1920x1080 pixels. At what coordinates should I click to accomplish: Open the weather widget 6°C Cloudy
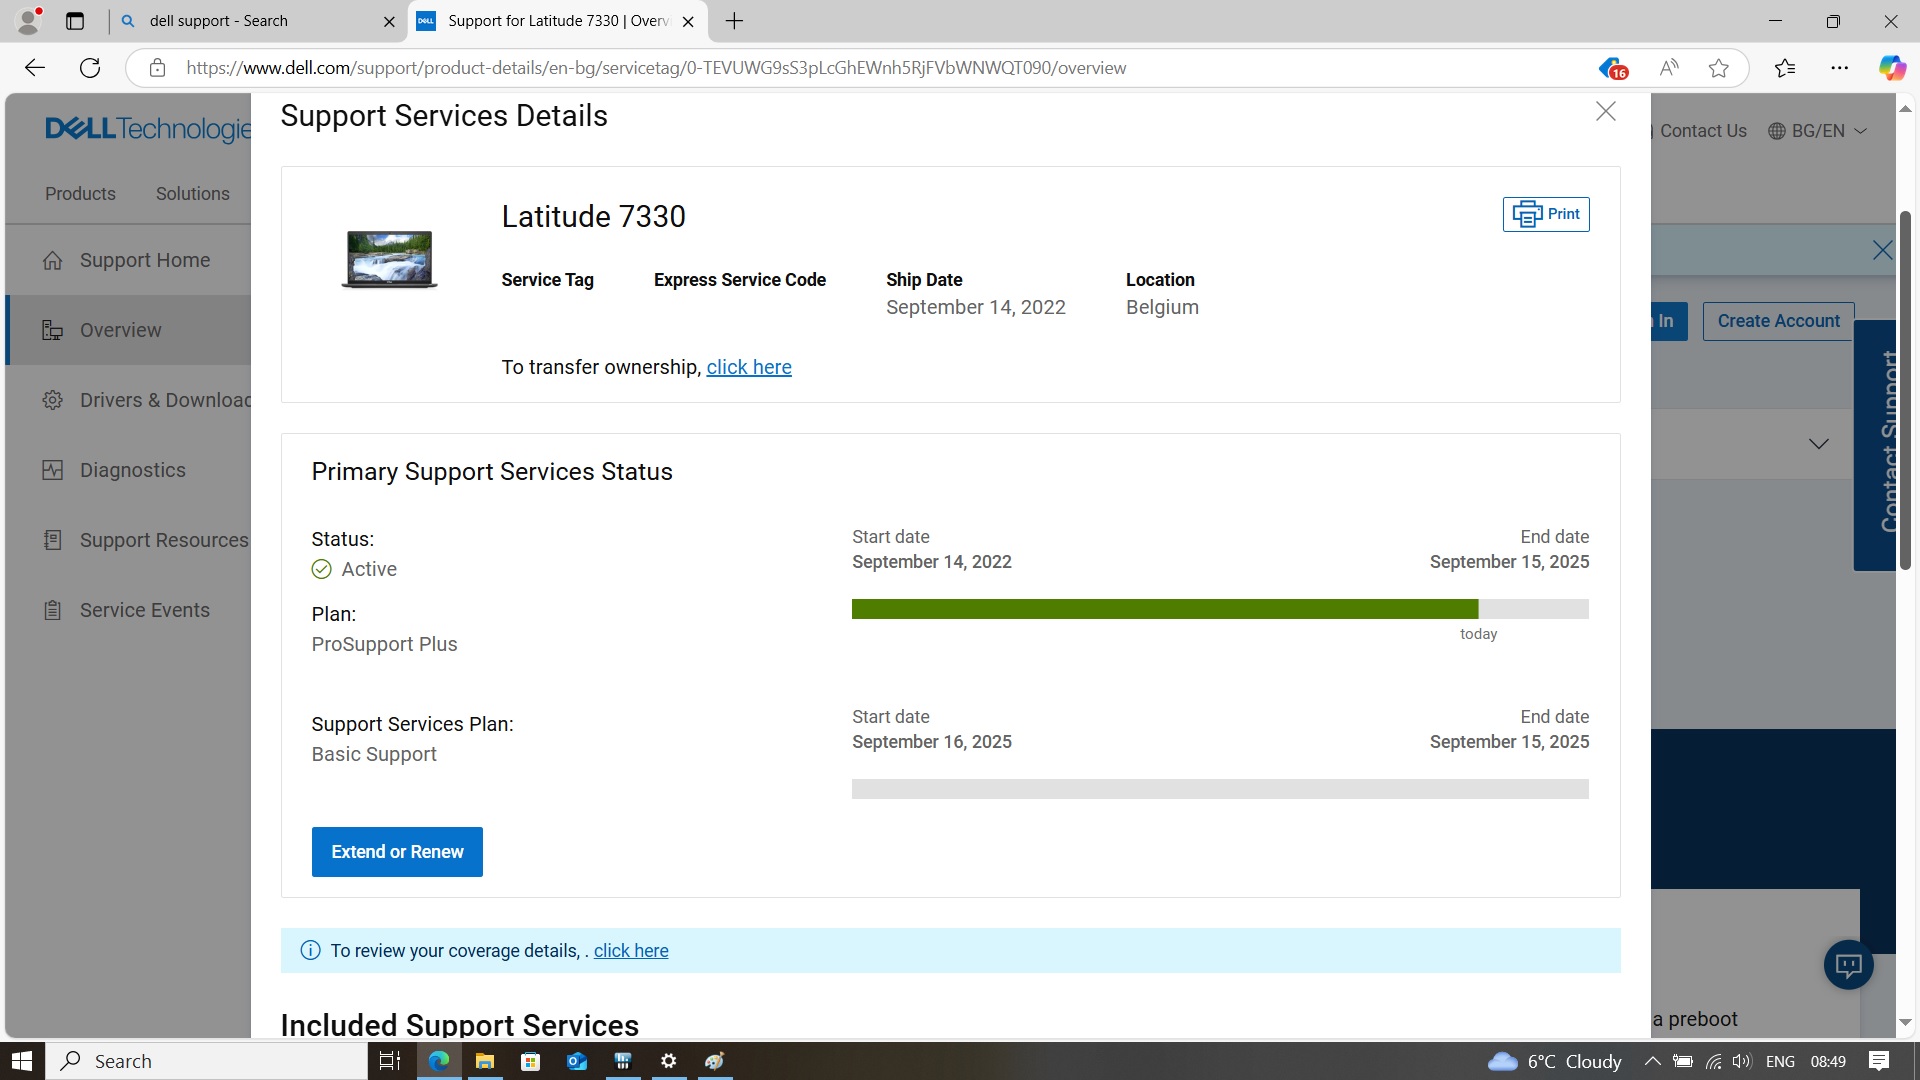click(x=1555, y=1061)
